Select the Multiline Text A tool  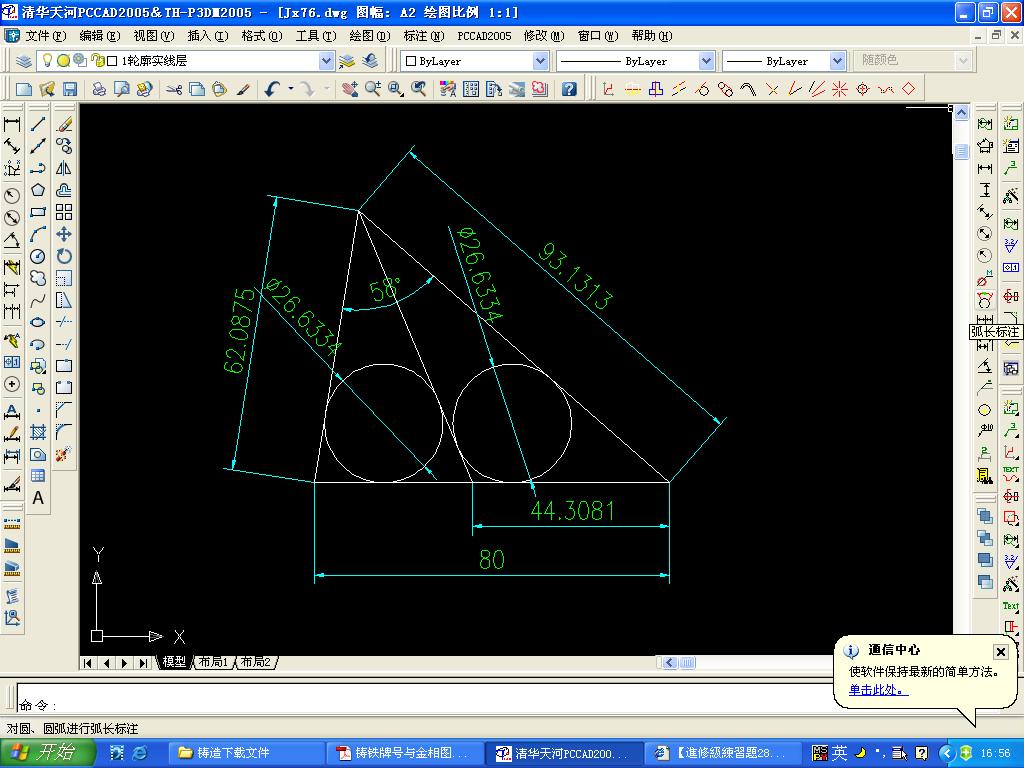click(38, 498)
